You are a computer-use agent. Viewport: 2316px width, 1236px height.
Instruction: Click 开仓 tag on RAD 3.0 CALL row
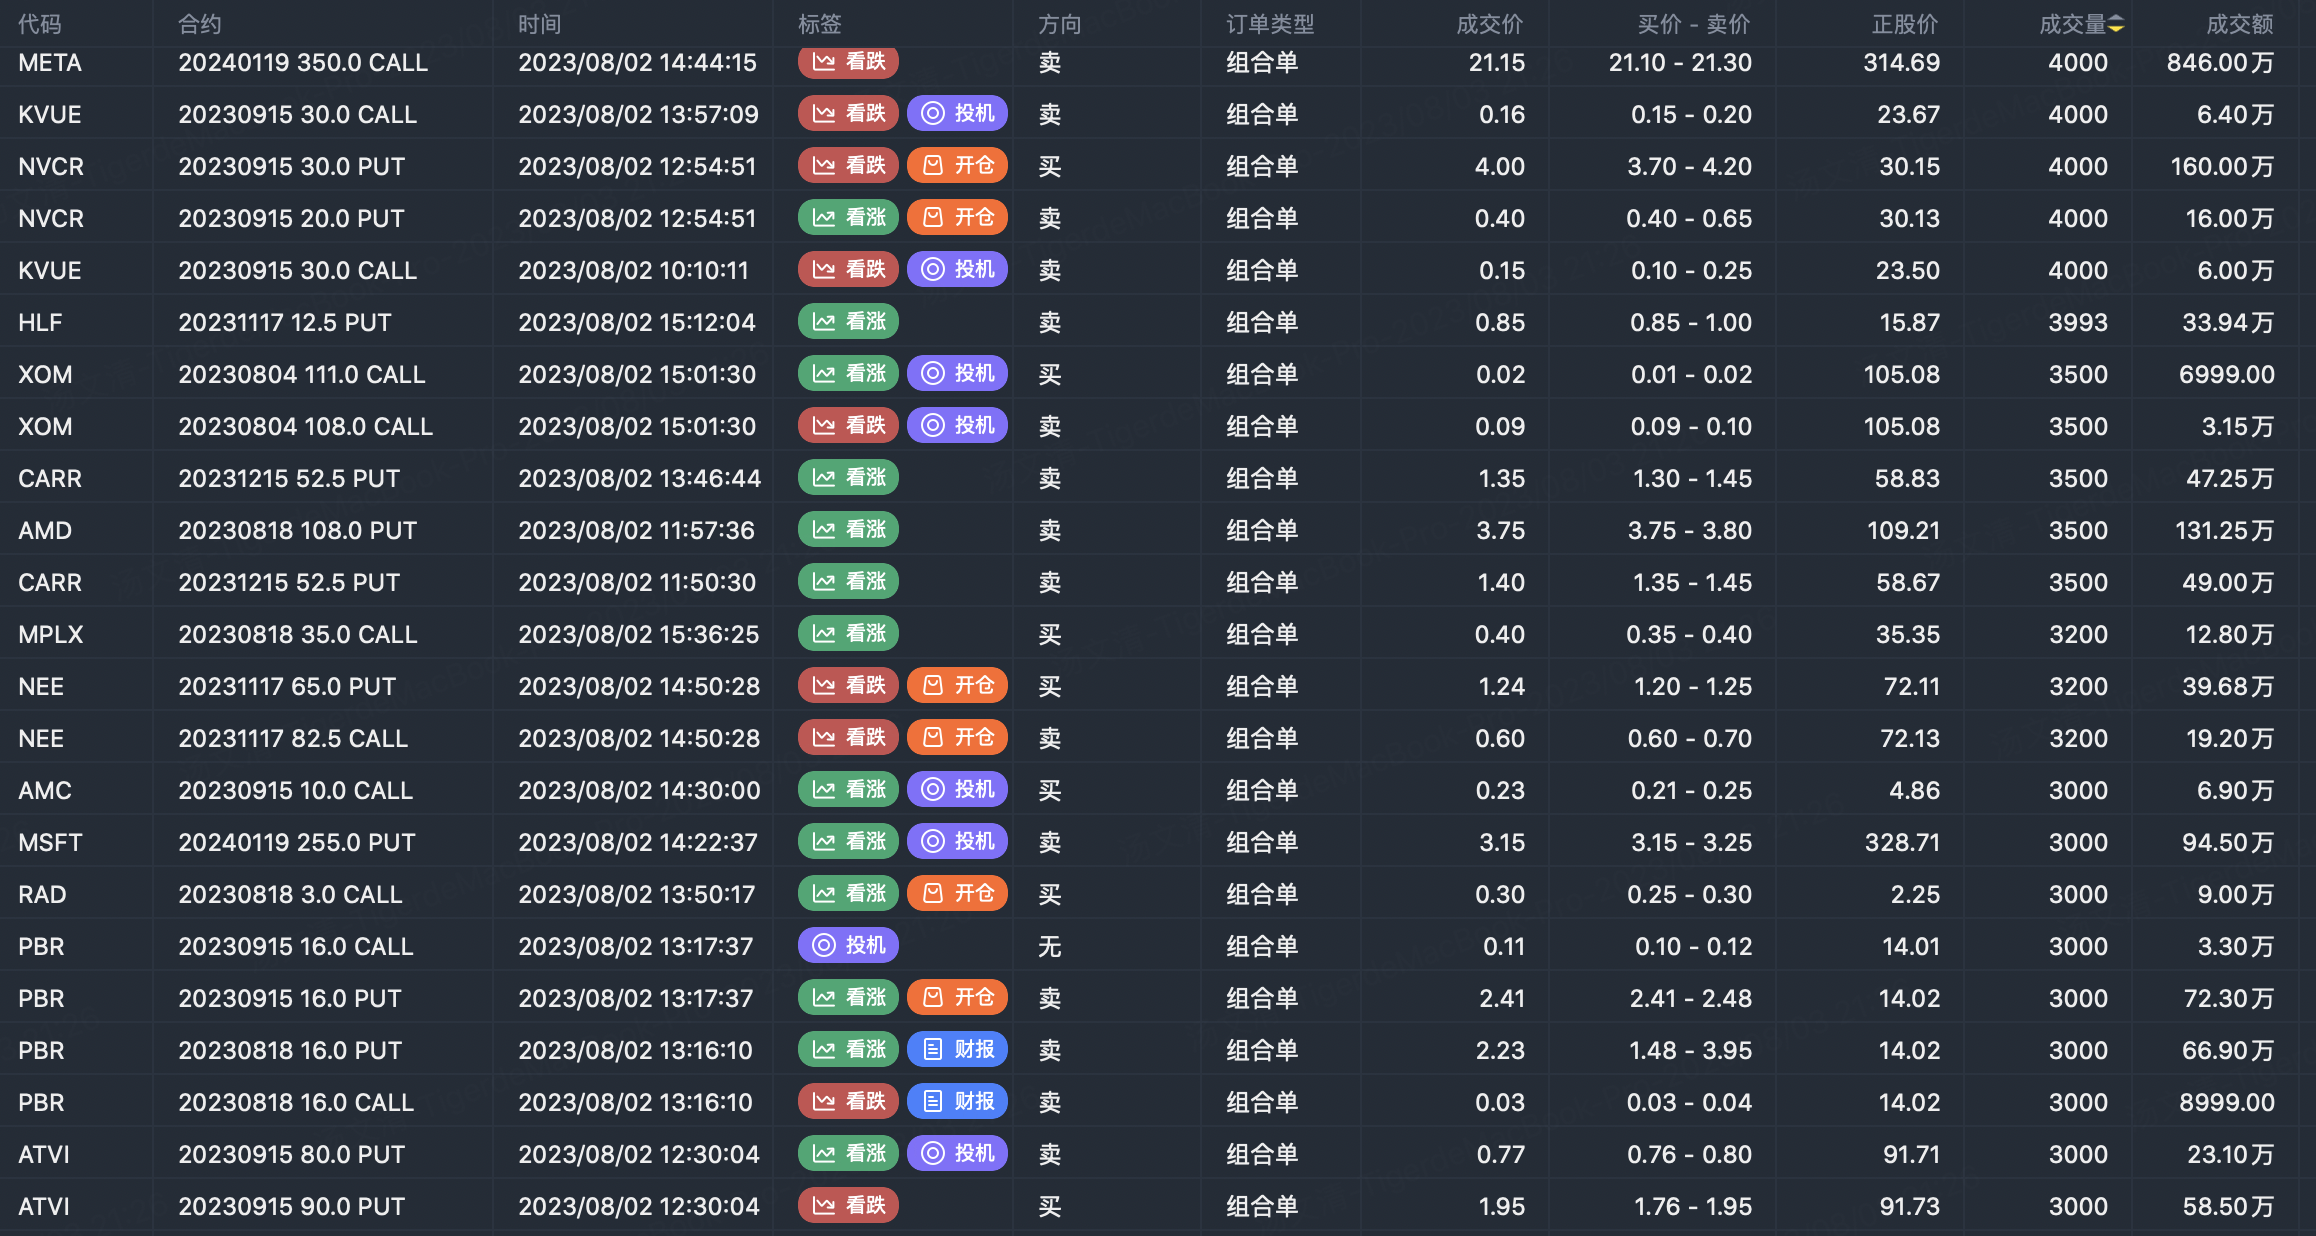coord(957,893)
